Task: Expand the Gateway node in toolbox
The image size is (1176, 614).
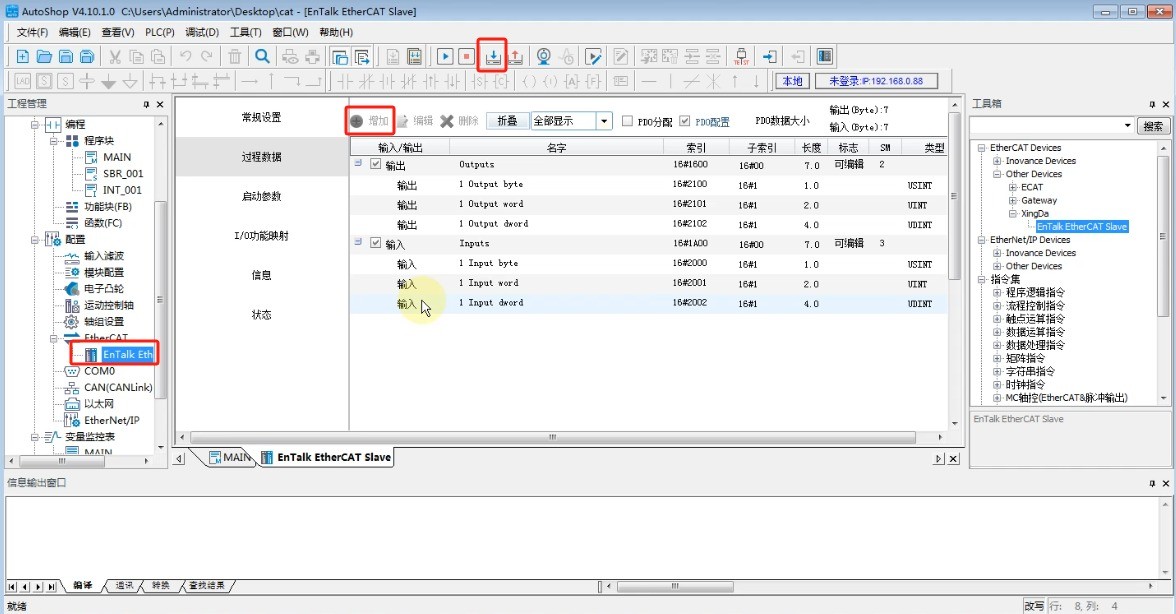Action: [1012, 200]
